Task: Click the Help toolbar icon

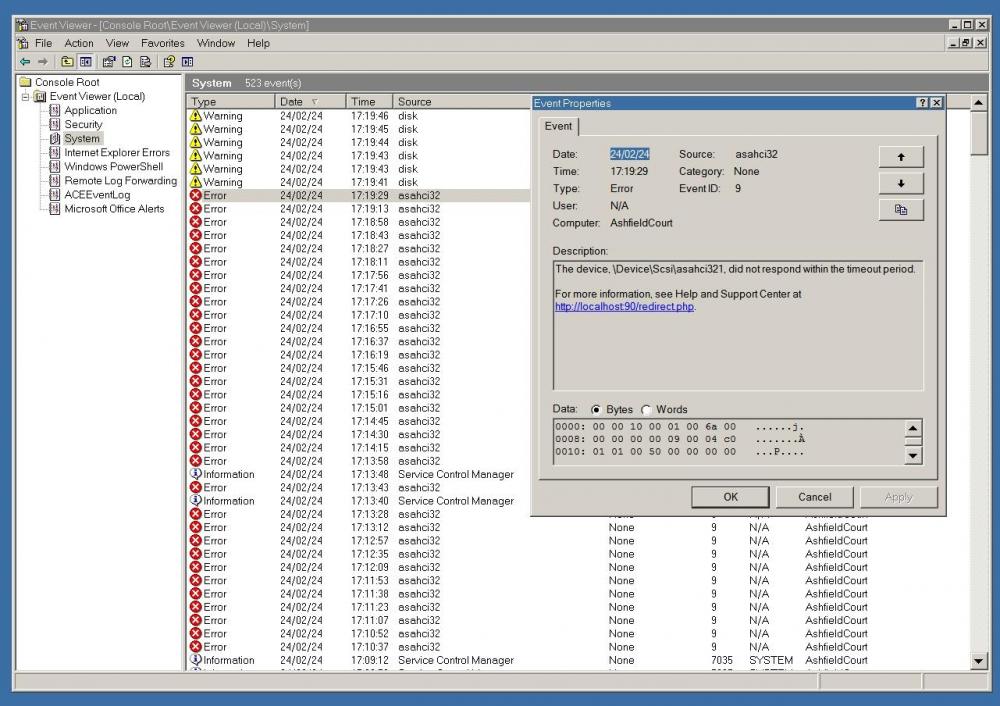Action: pyautogui.click(x=169, y=62)
